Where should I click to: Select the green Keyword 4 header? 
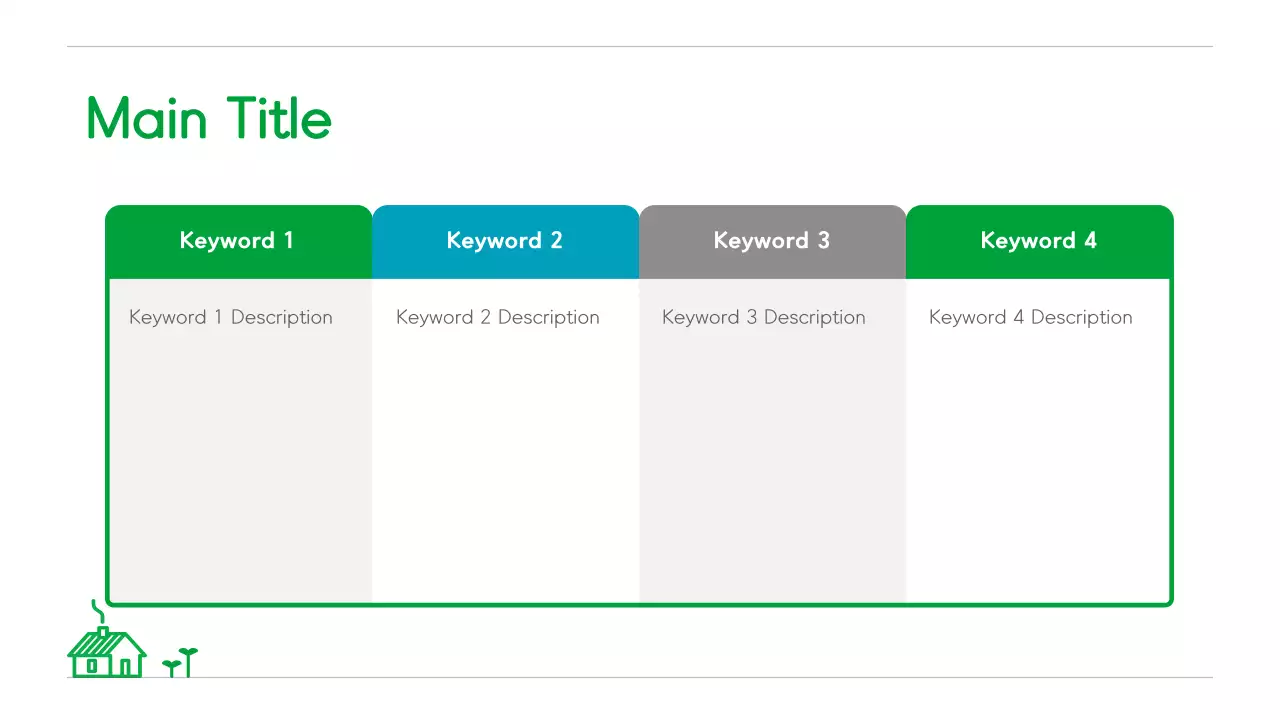pos(1039,241)
